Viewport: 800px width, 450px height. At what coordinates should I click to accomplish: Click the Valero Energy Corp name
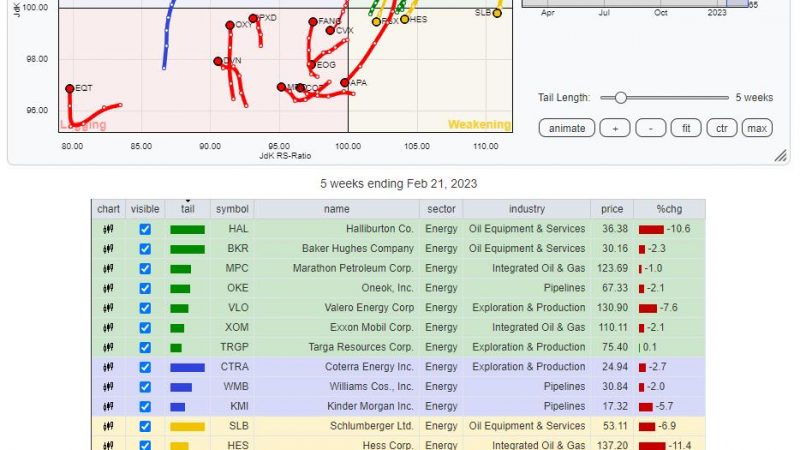coord(369,308)
